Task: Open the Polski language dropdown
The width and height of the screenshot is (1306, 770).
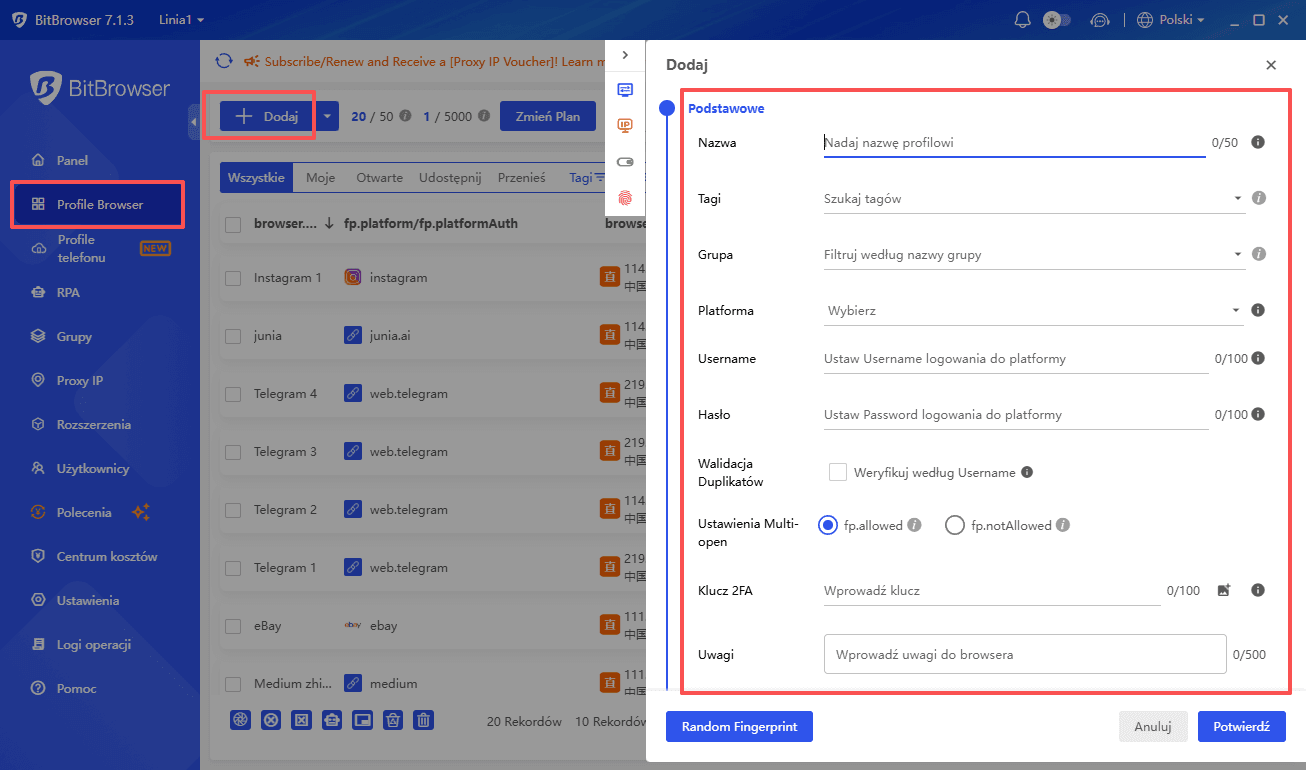Action: (1170, 20)
